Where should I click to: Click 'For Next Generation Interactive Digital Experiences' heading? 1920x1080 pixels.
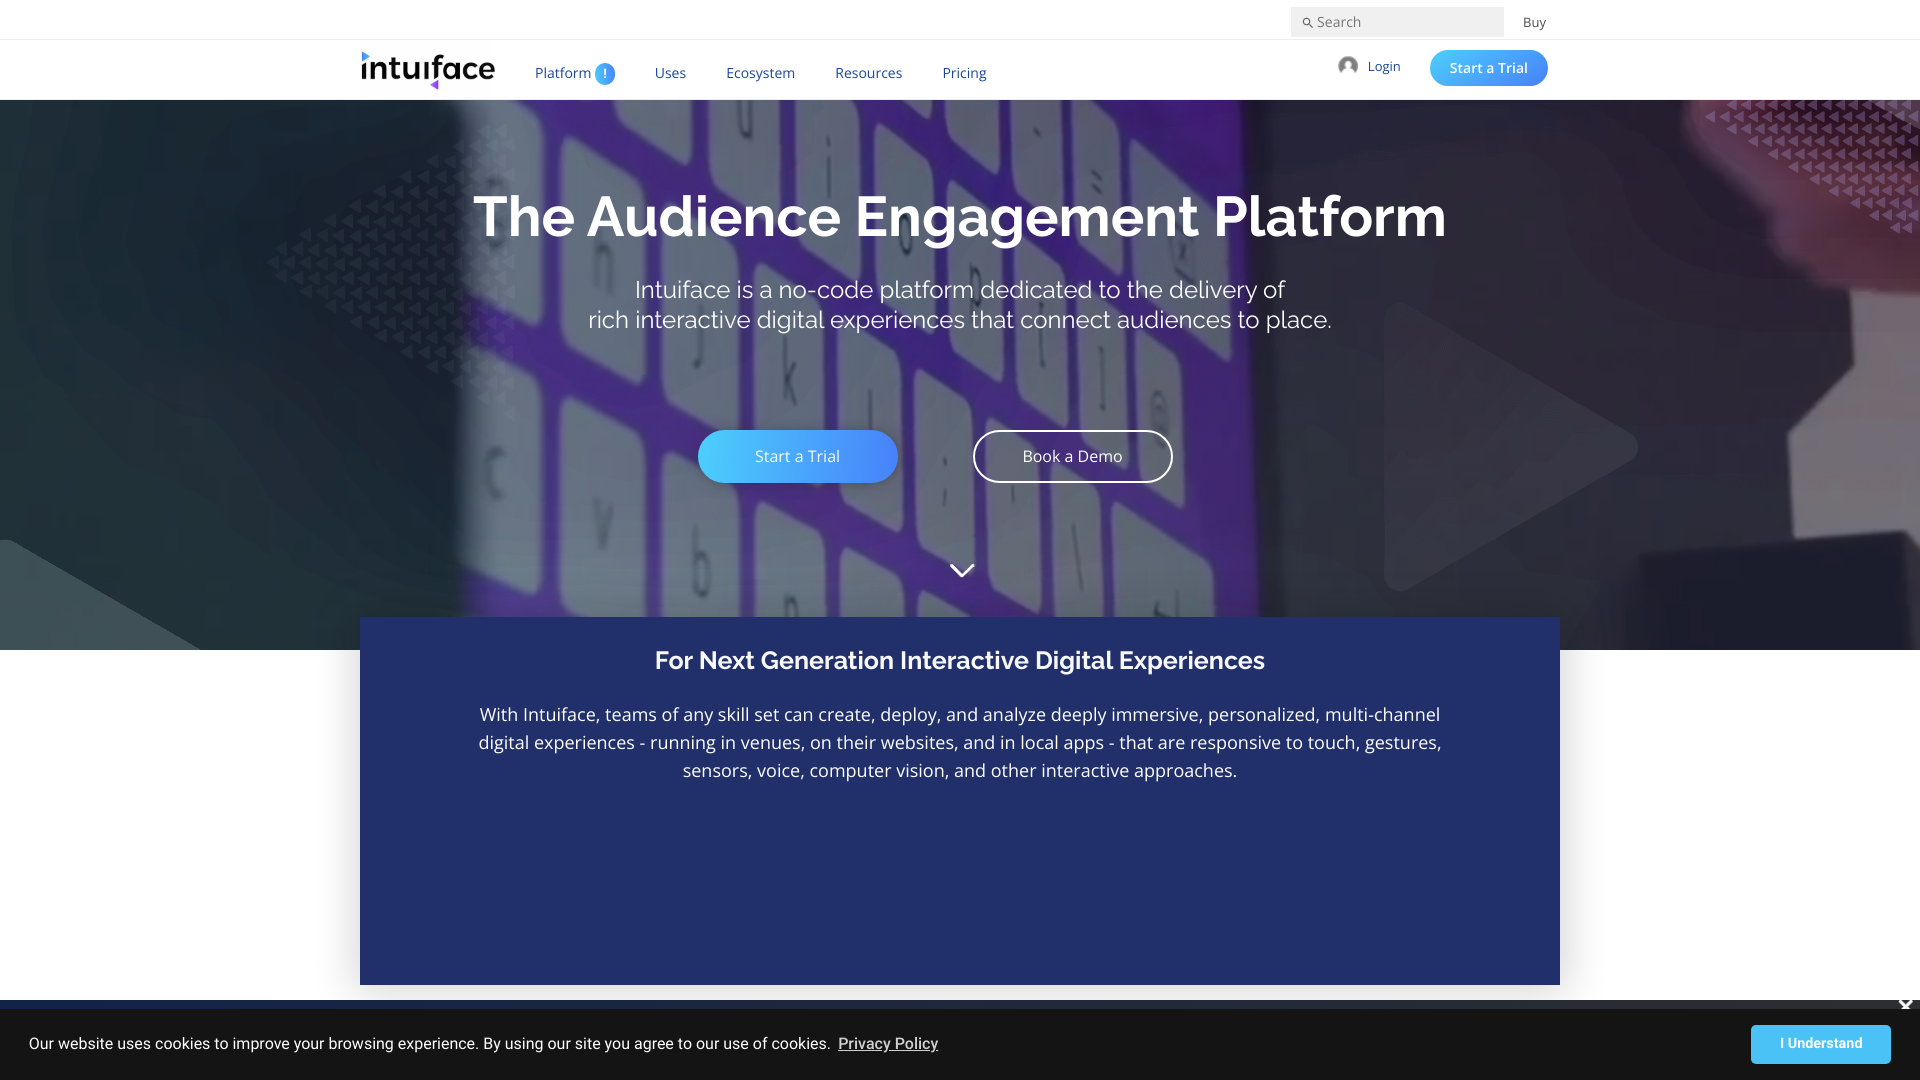(960, 661)
